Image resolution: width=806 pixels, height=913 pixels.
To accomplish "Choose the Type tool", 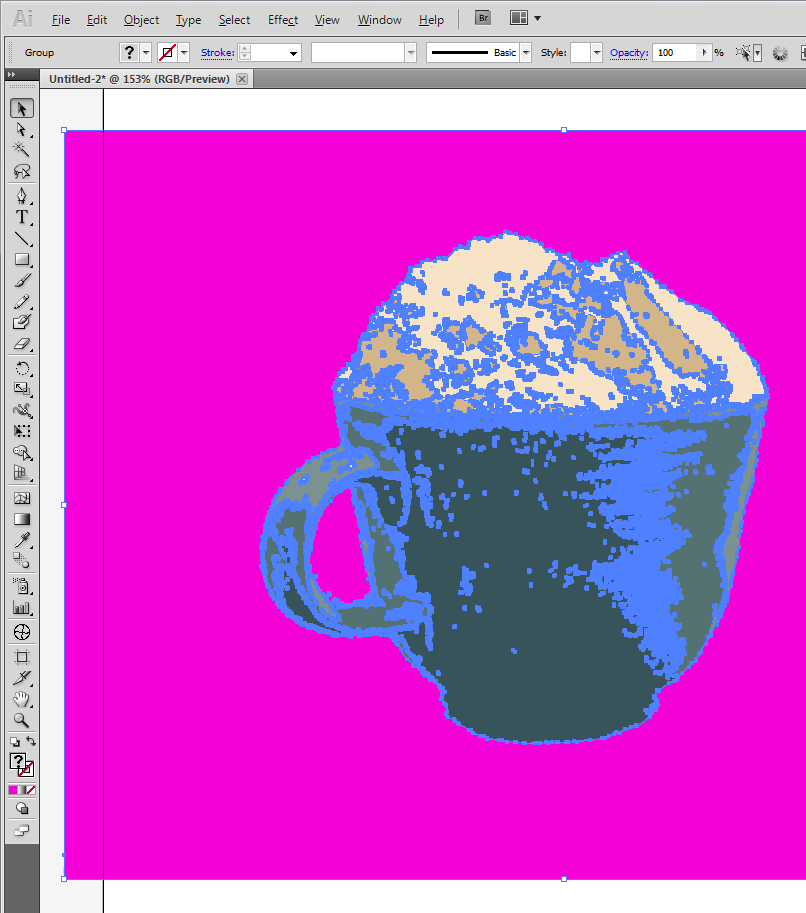I will click(x=21, y=217).
